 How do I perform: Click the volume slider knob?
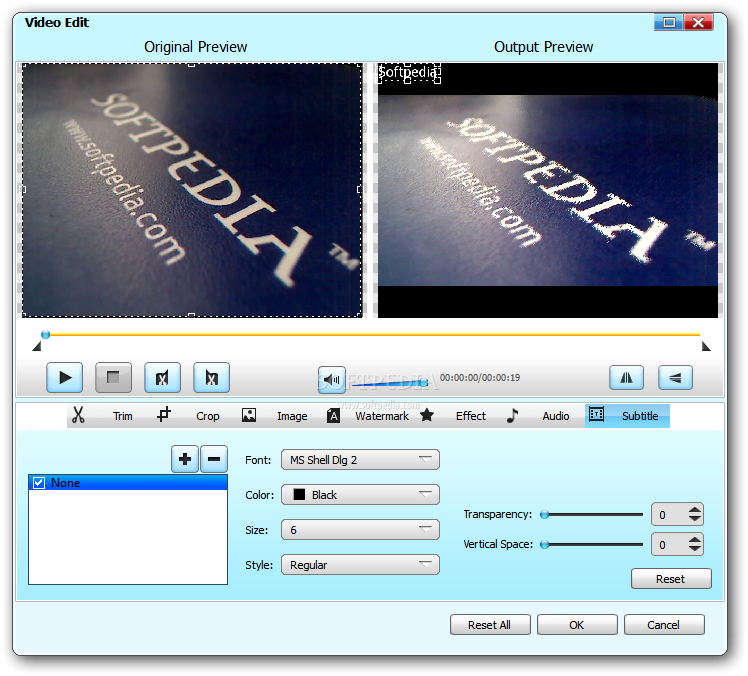click(424, 382)
